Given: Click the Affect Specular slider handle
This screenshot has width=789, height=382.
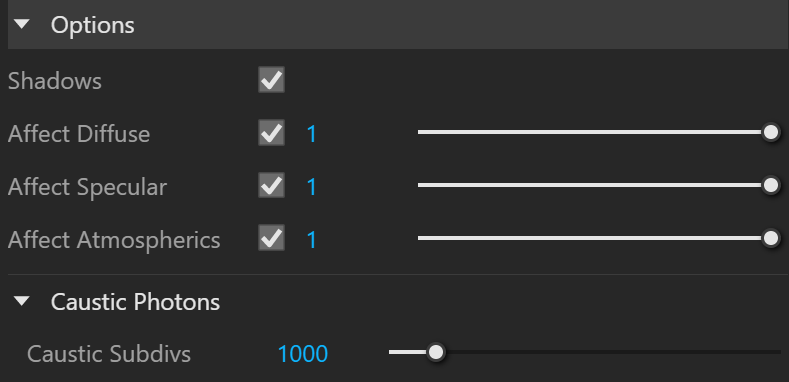Looking at the screenshot, I should (771, 185).
